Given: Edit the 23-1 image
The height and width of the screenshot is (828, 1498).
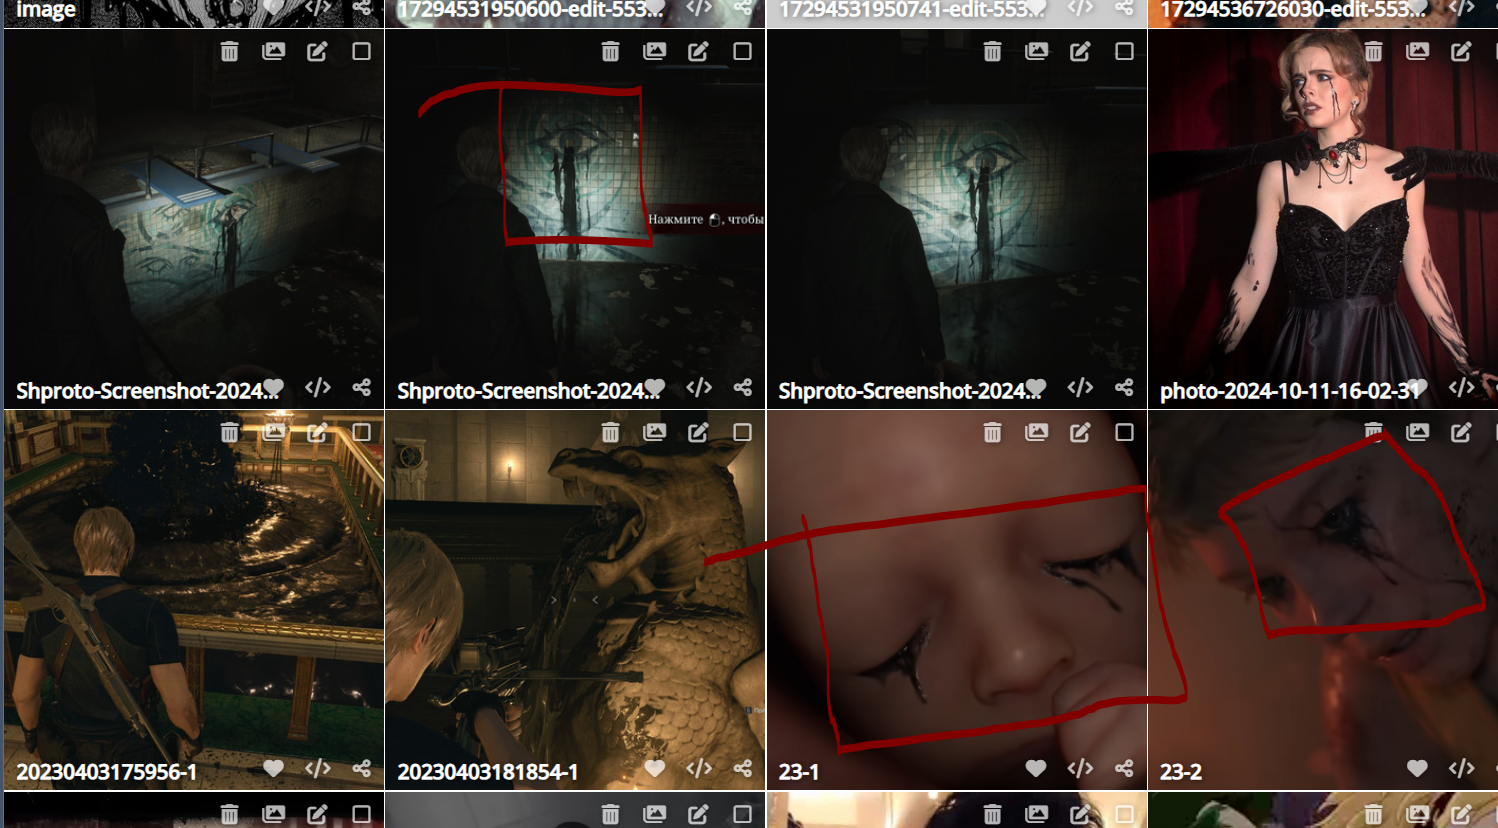Looking at the screenshot, I should tap(1080, 432).
